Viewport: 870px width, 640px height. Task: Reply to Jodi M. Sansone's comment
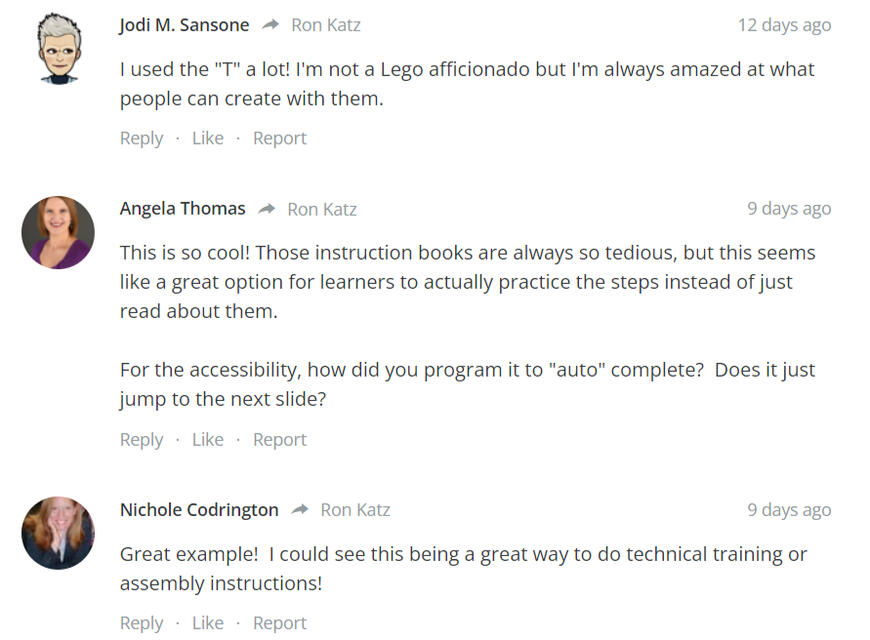(x=141, y=138)
